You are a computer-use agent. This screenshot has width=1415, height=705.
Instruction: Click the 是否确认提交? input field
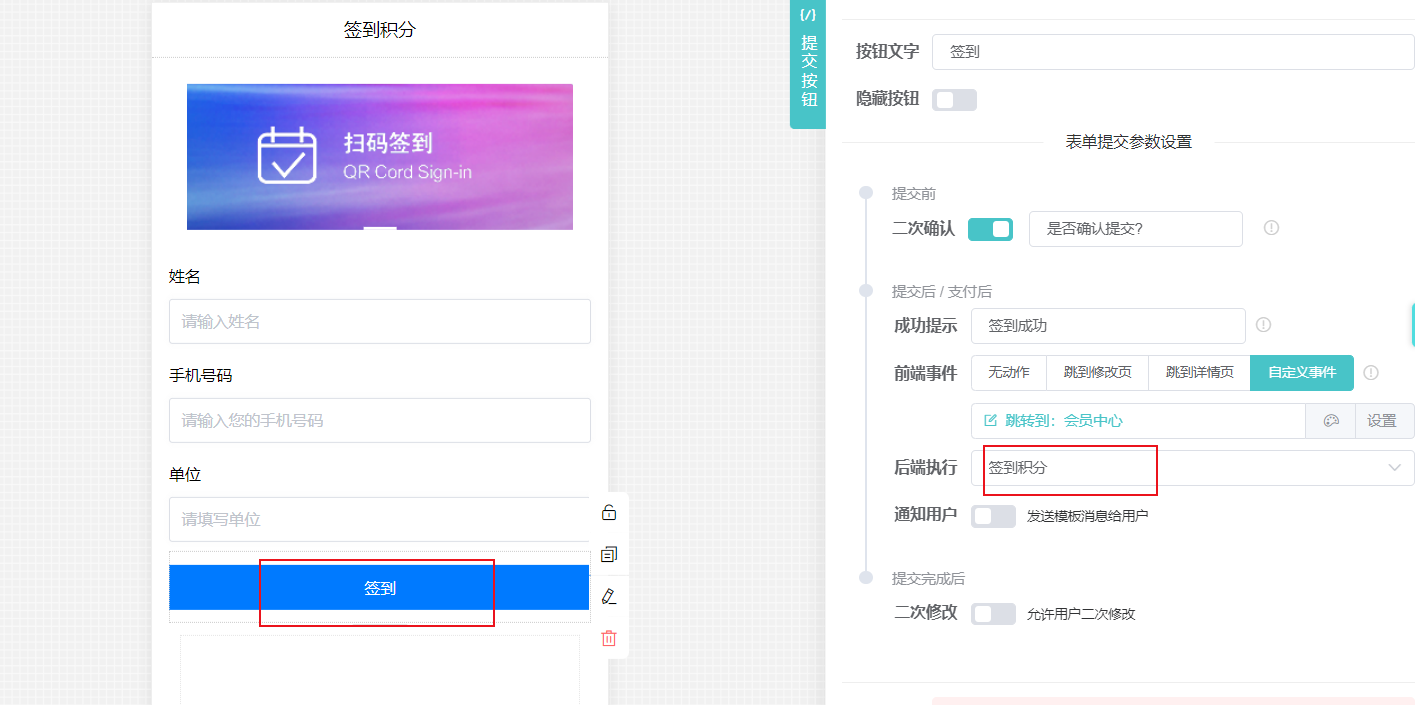point(1135,229)
